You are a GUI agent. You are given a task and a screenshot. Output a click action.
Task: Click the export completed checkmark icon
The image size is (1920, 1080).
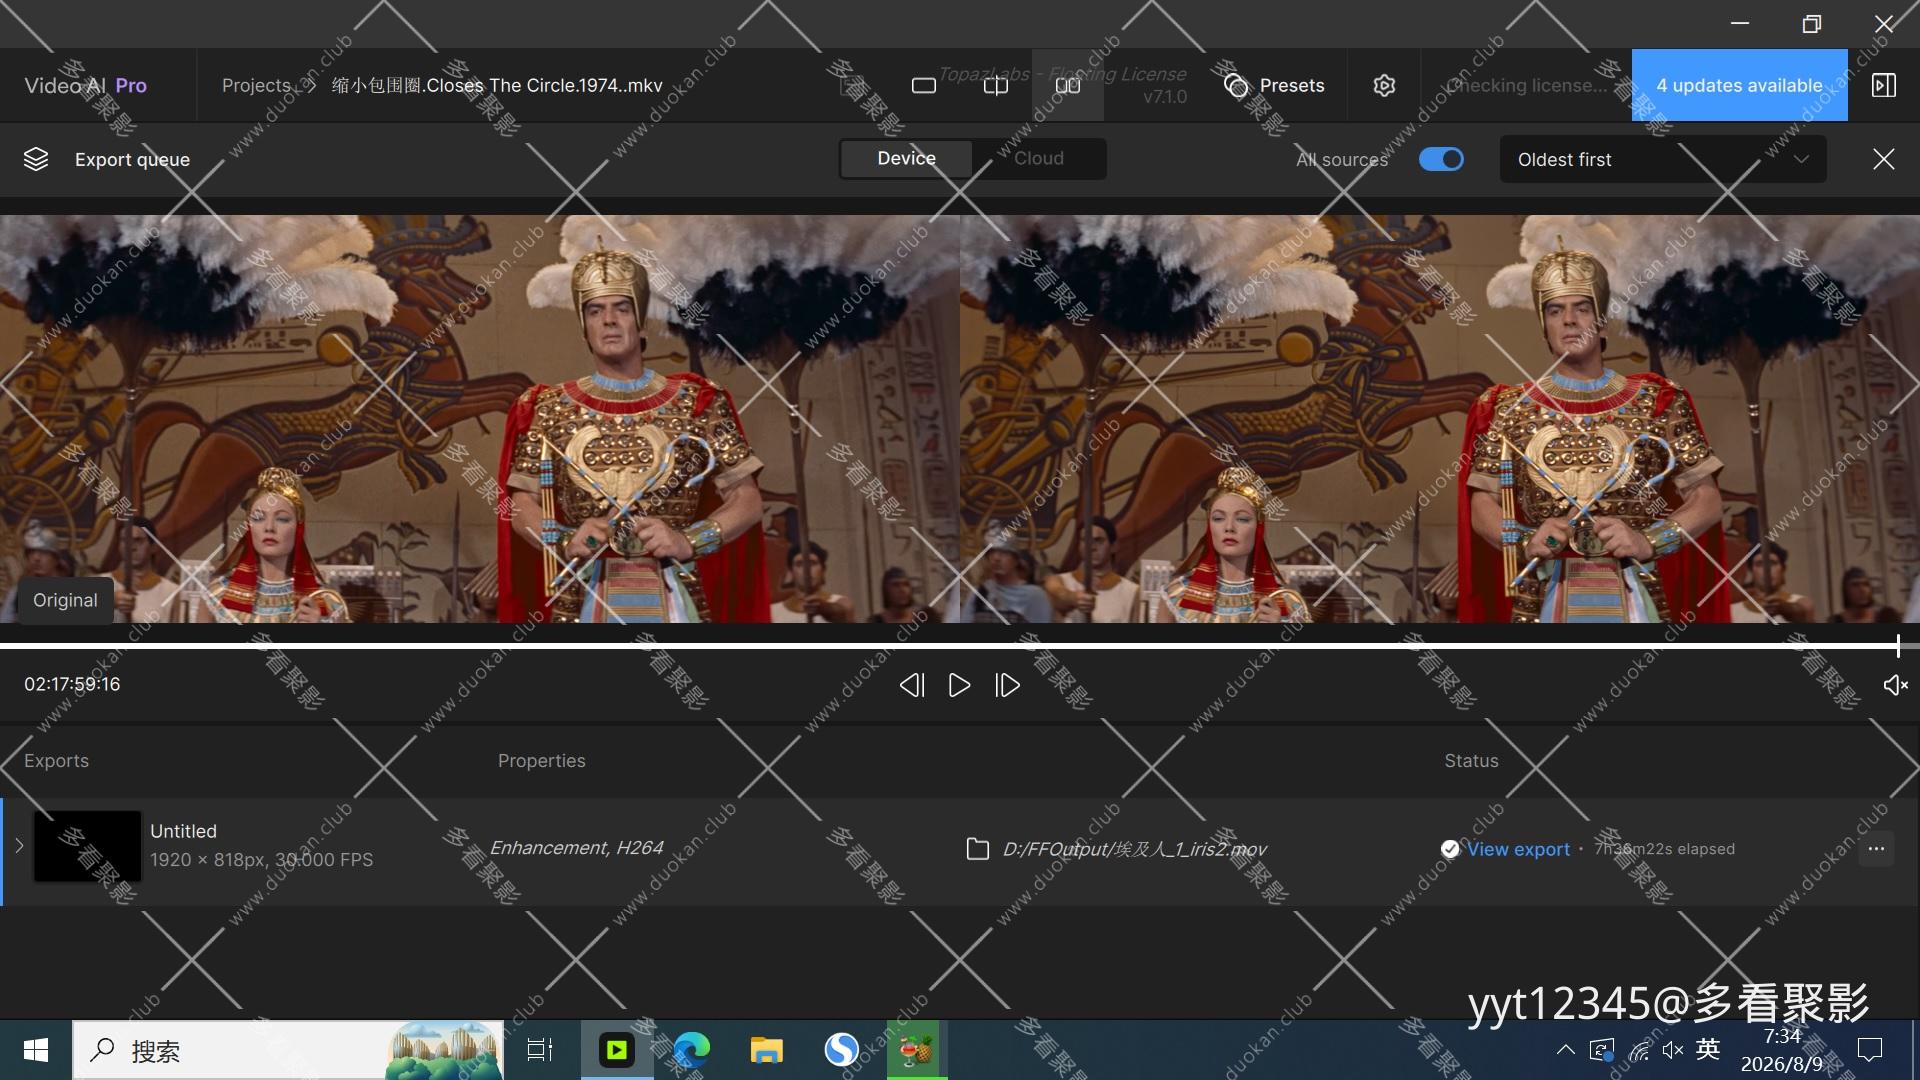pyautogui.click(x=1450, y=849)
